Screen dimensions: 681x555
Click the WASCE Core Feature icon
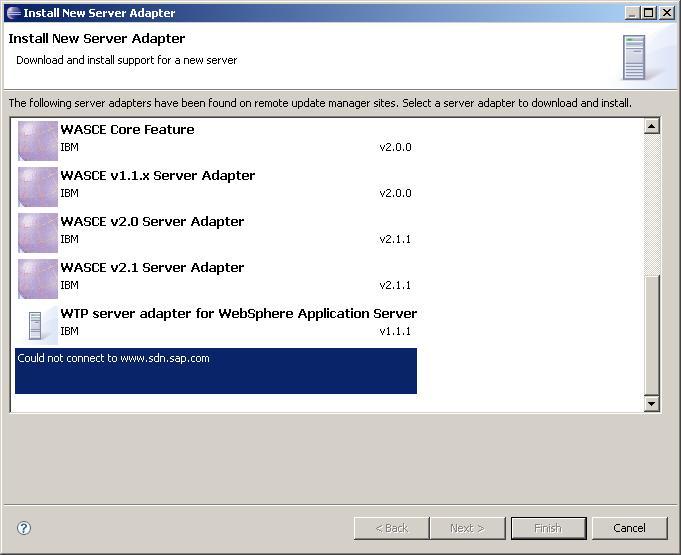(x=38, y=141)
